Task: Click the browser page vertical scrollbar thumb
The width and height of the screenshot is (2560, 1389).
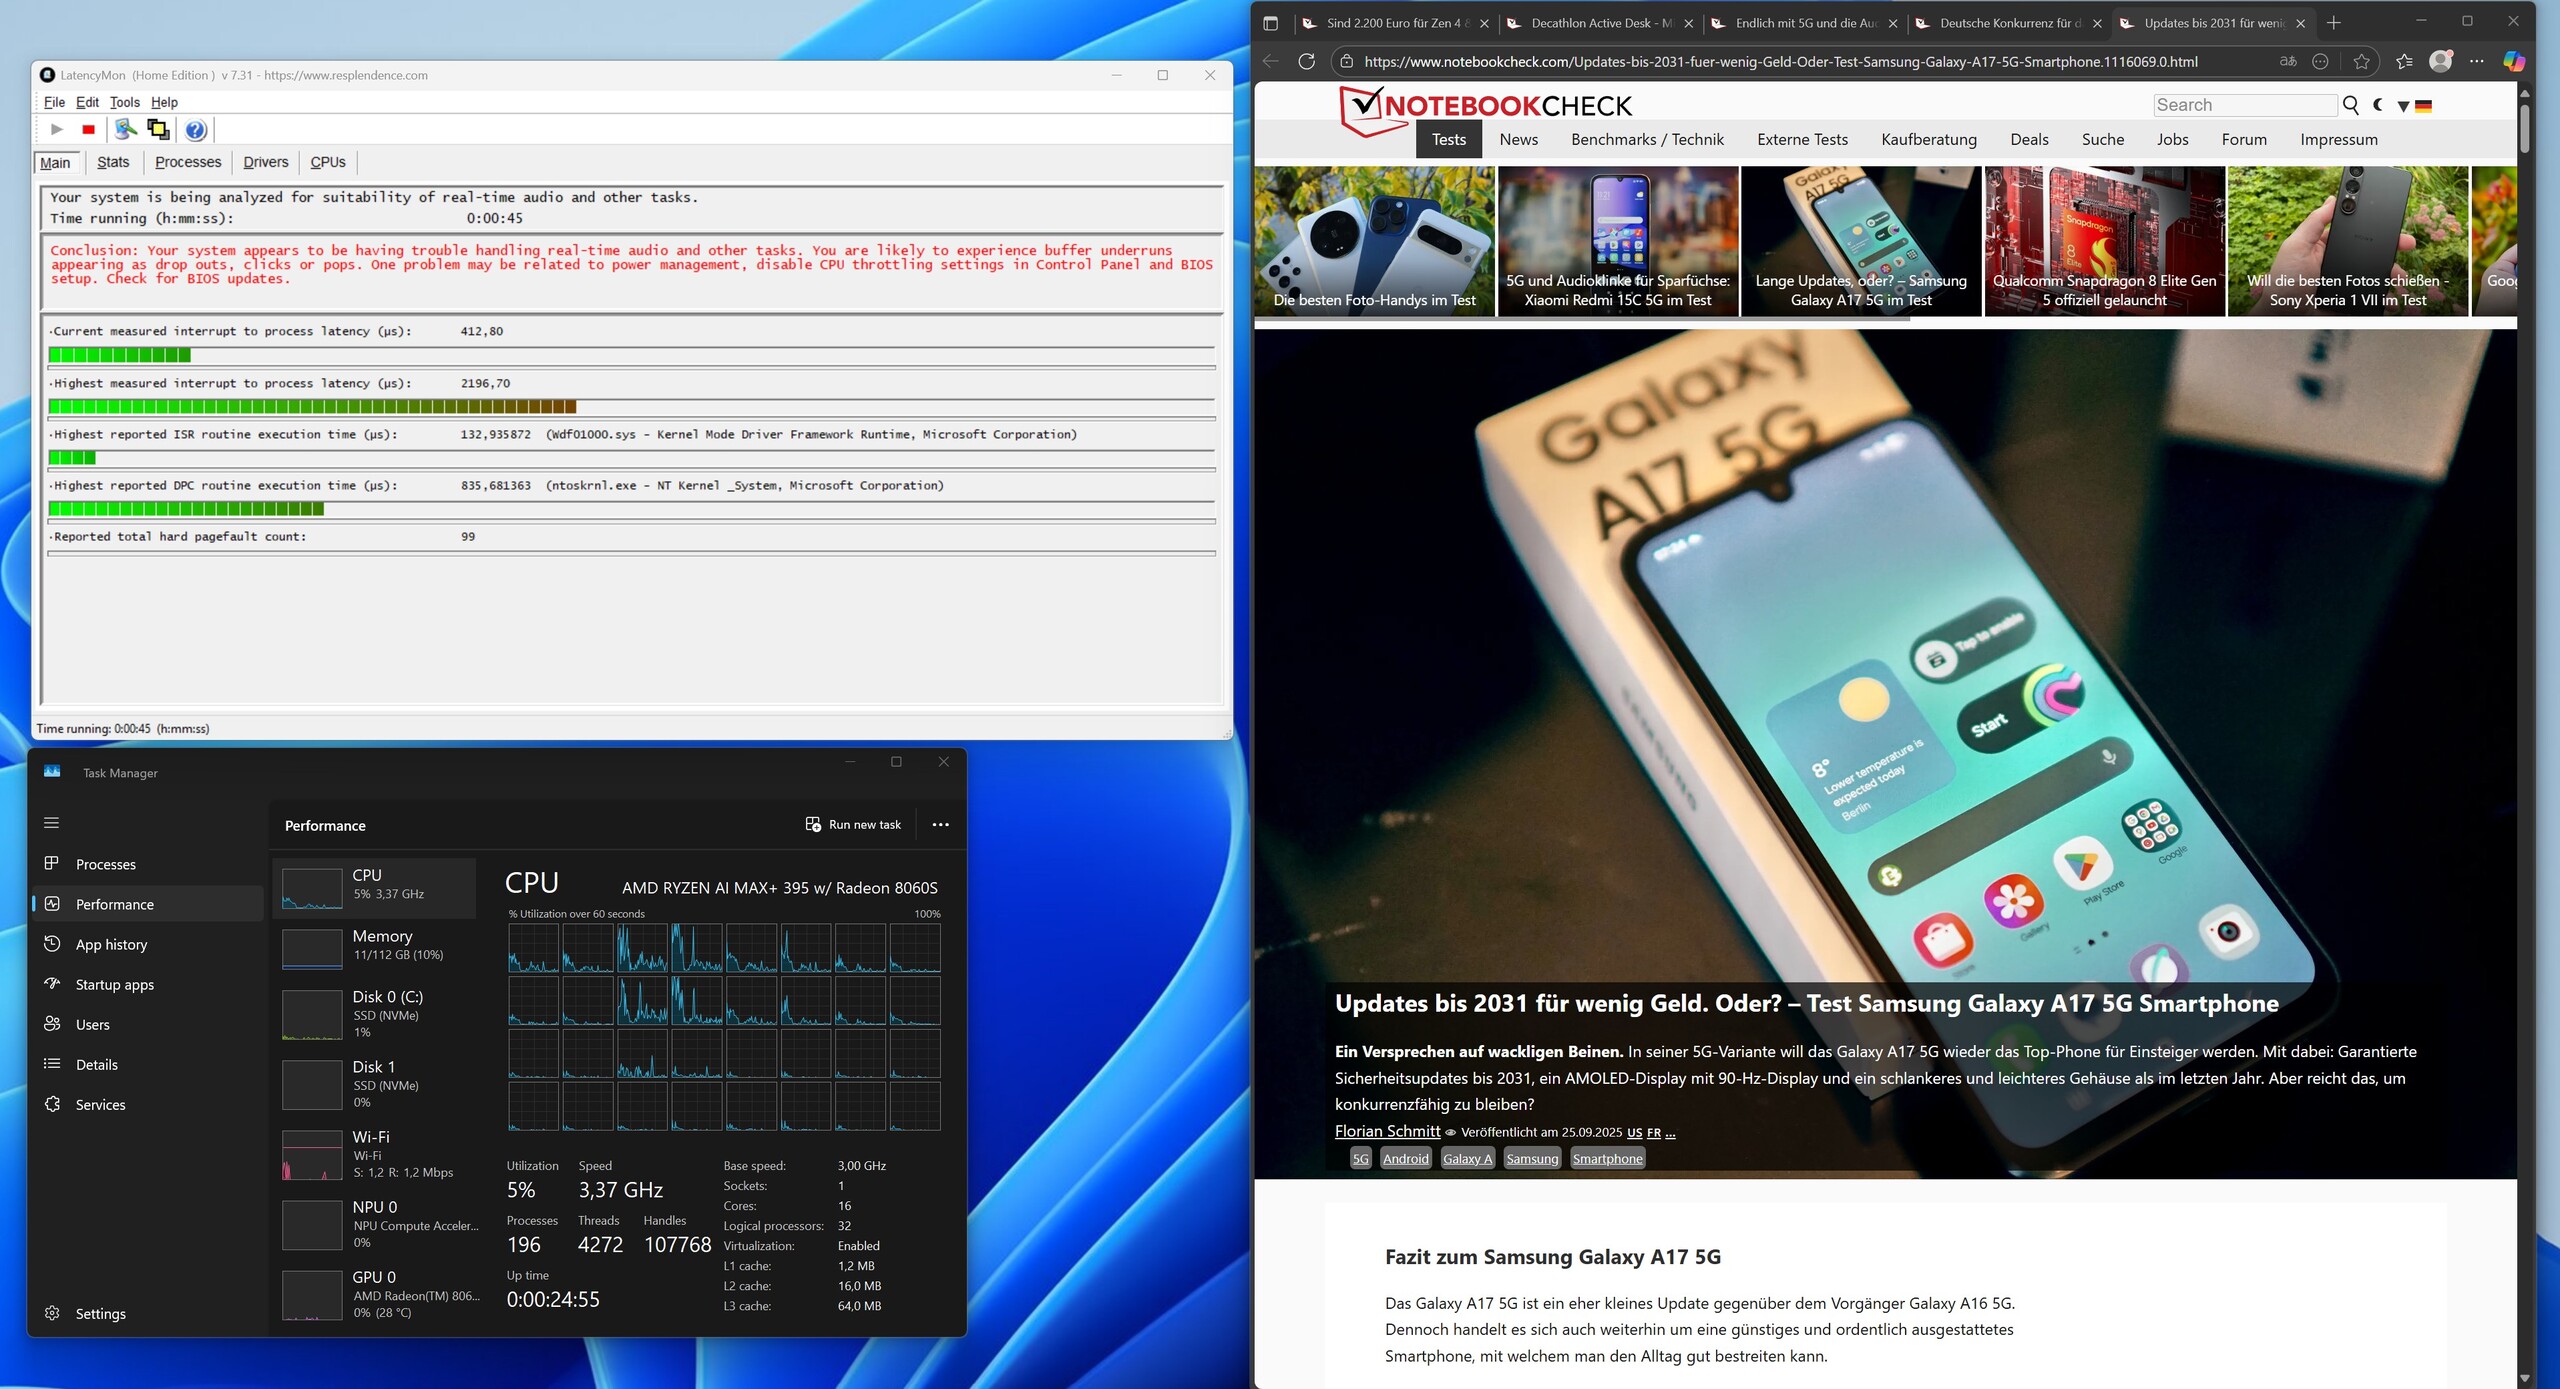Action: click(2524, 128)
